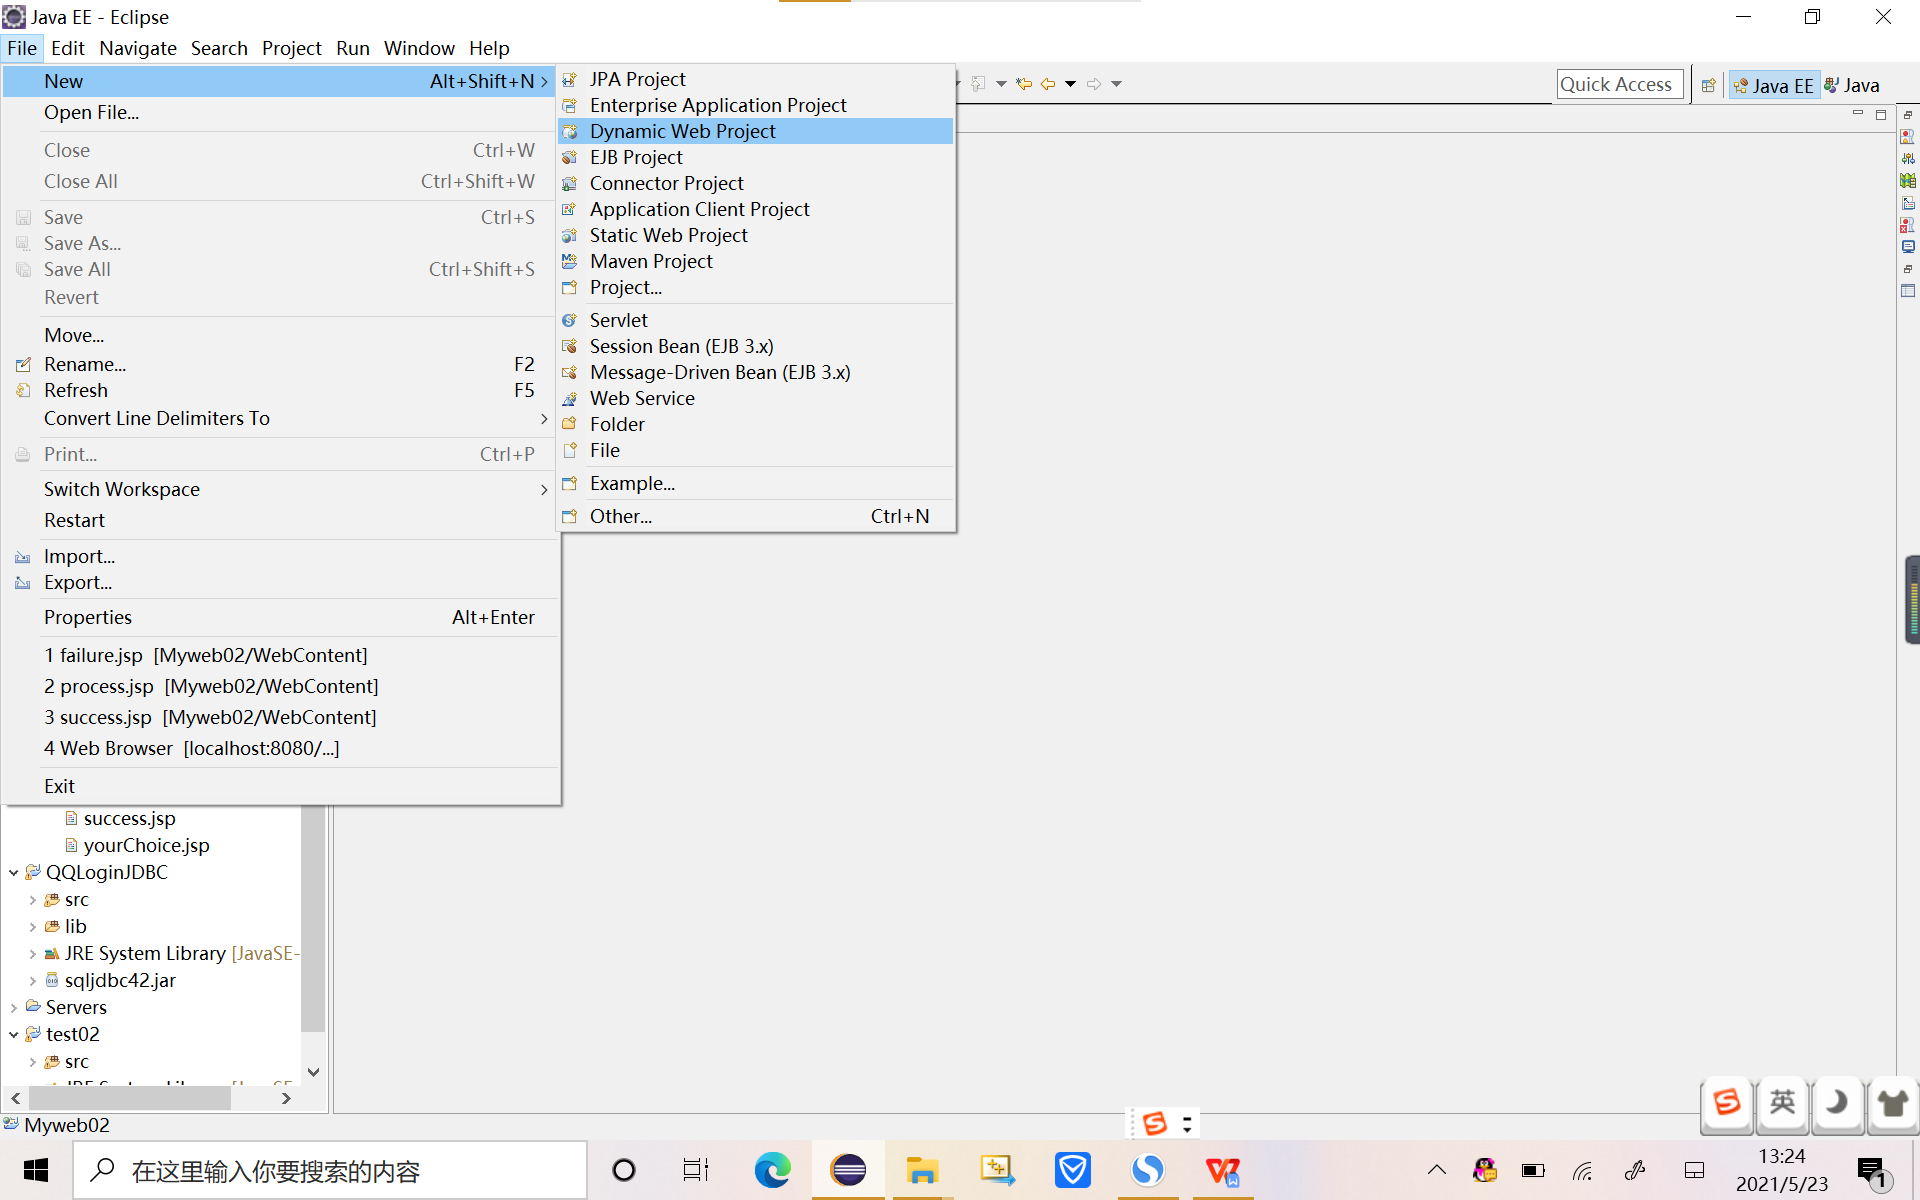
Task: Expand the Servers folder in explorer
Action: (x=14, y=1007)
